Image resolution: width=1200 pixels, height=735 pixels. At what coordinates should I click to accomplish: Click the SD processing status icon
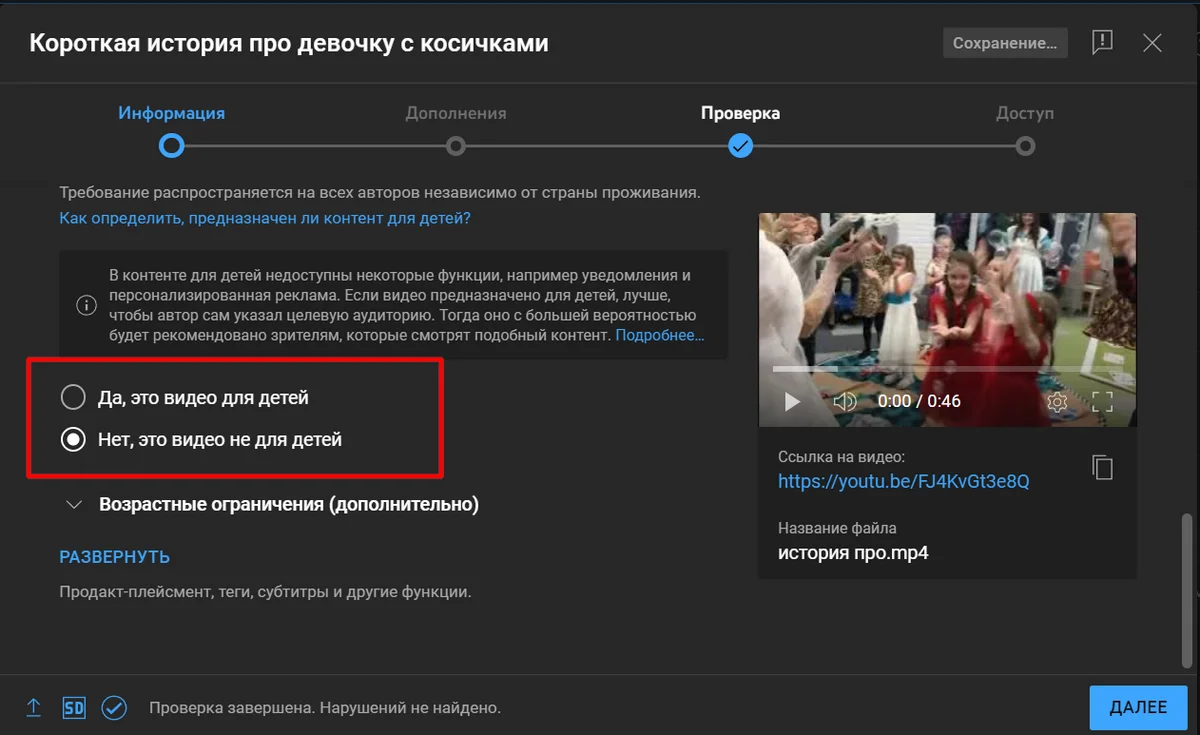coord(73,708)
